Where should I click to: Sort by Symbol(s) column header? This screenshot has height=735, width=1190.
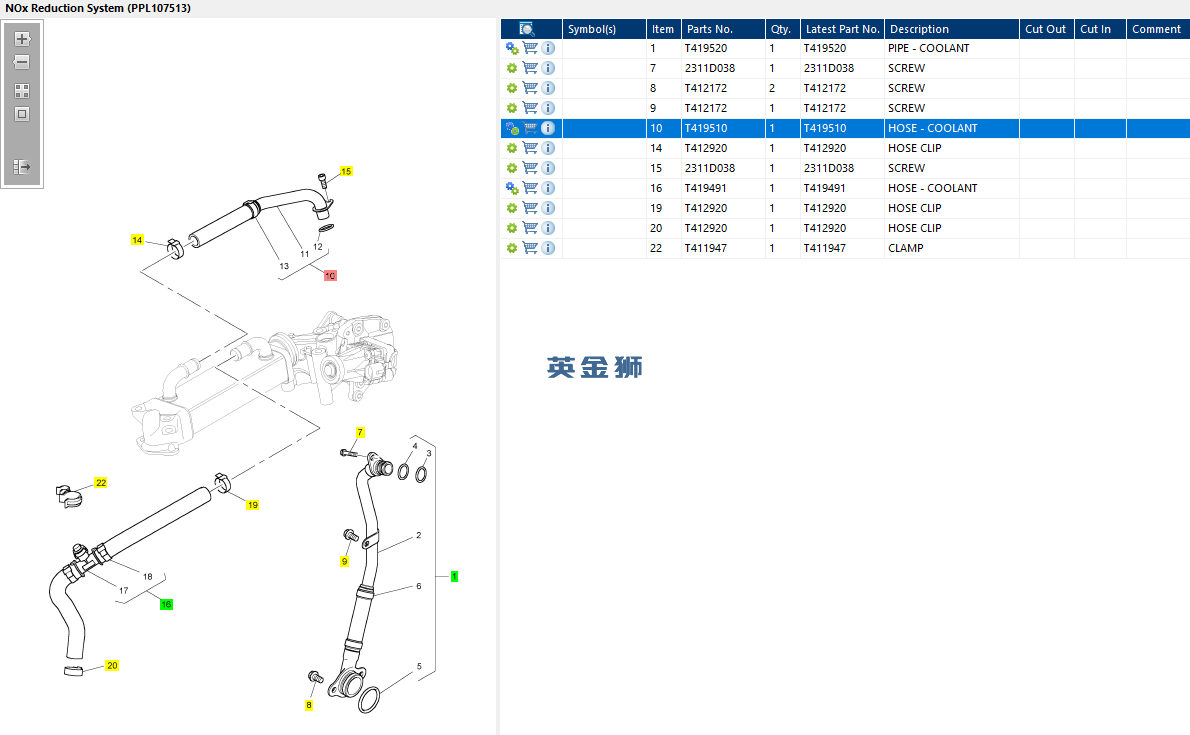click(x=604, y=29)
